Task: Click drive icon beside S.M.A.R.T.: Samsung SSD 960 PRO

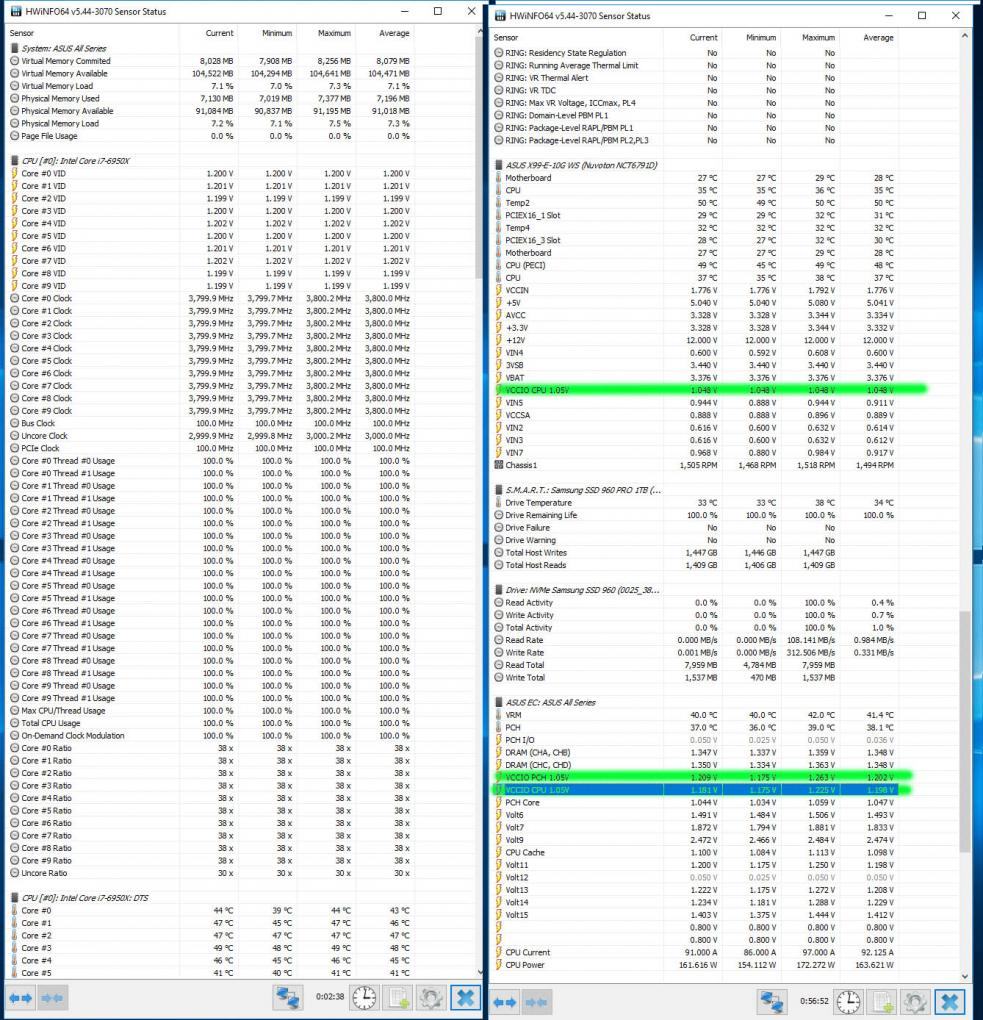Action: coord(499,490)
